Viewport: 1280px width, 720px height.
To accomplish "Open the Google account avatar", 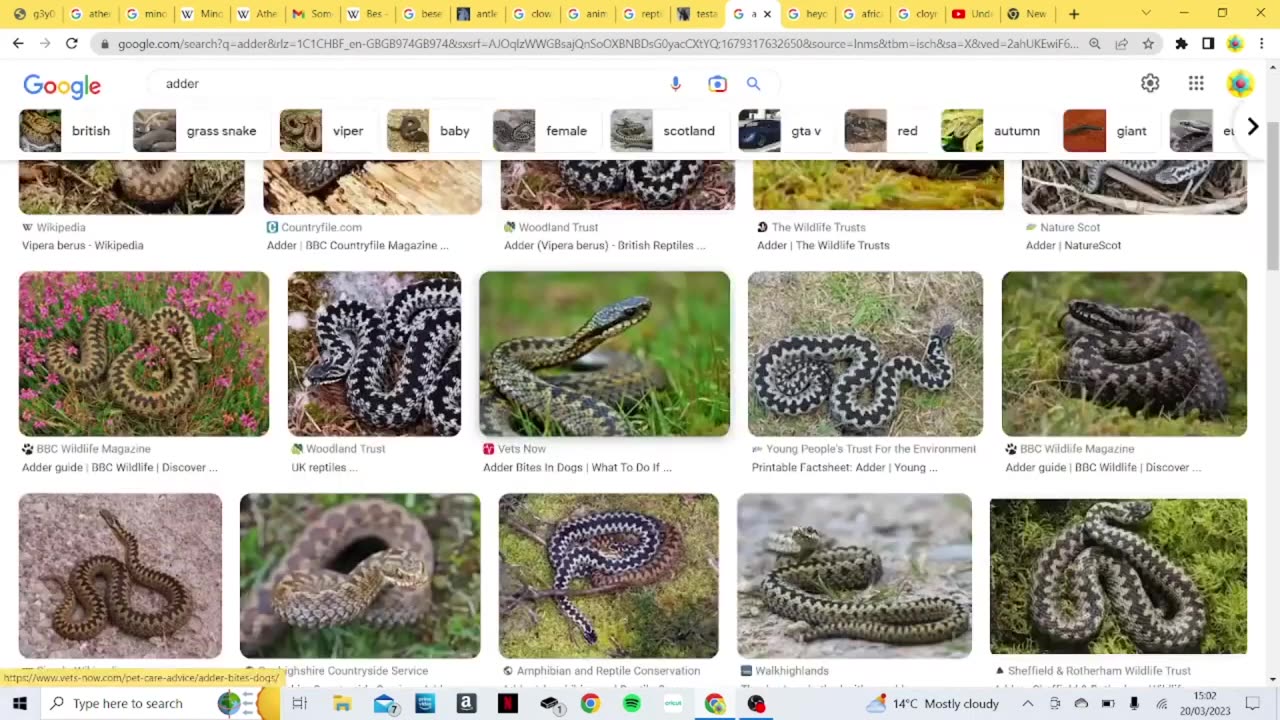I will click(x=1240, y=84).
